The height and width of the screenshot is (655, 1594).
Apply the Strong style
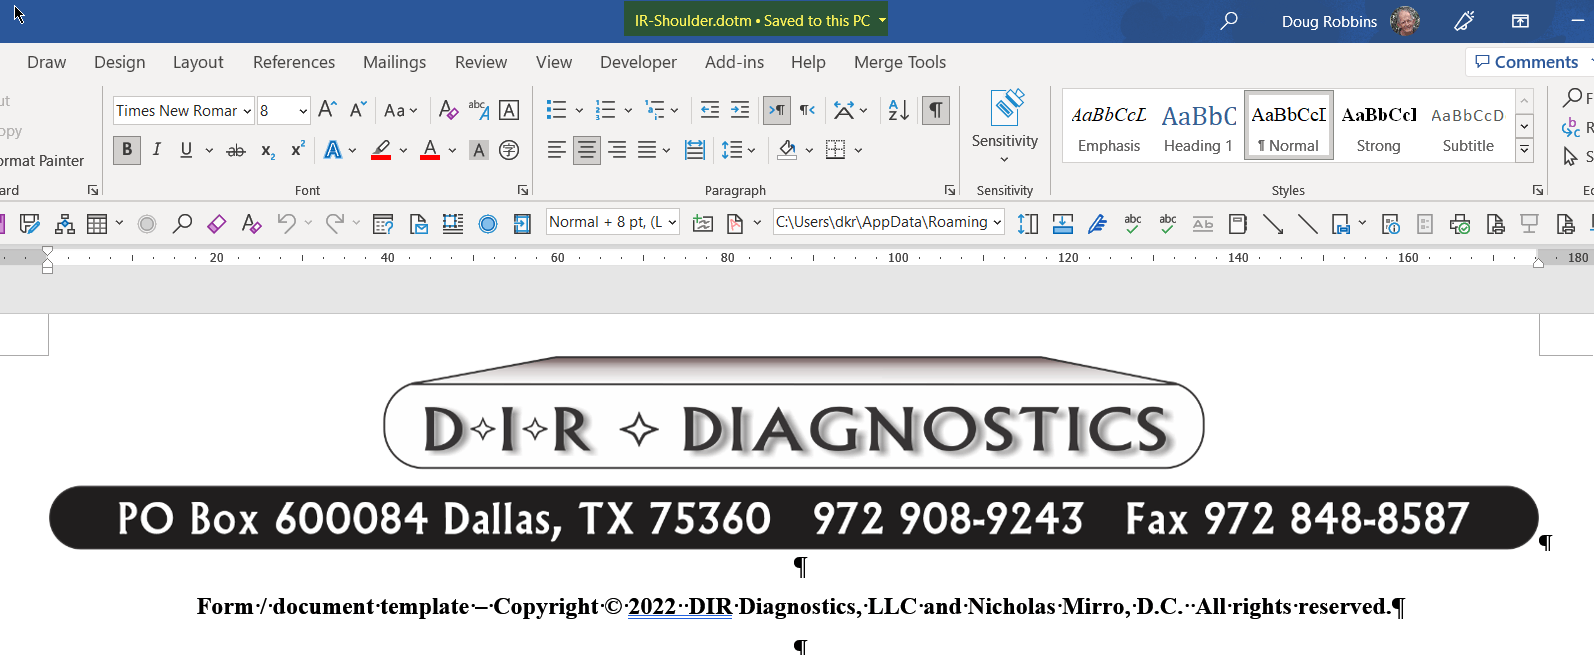click(1378, 126)
